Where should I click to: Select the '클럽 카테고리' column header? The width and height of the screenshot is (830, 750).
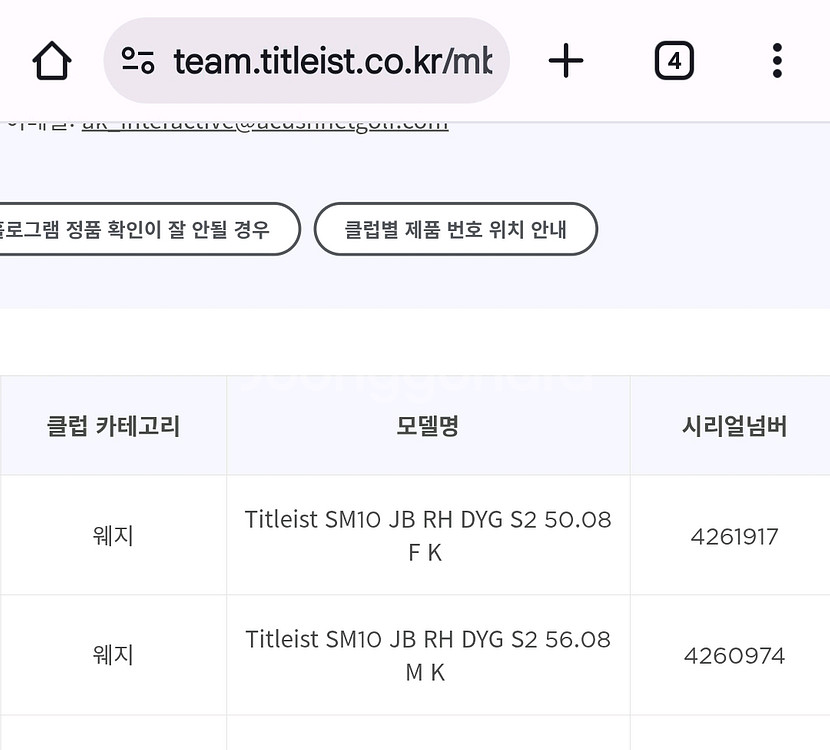pos(113,425)
